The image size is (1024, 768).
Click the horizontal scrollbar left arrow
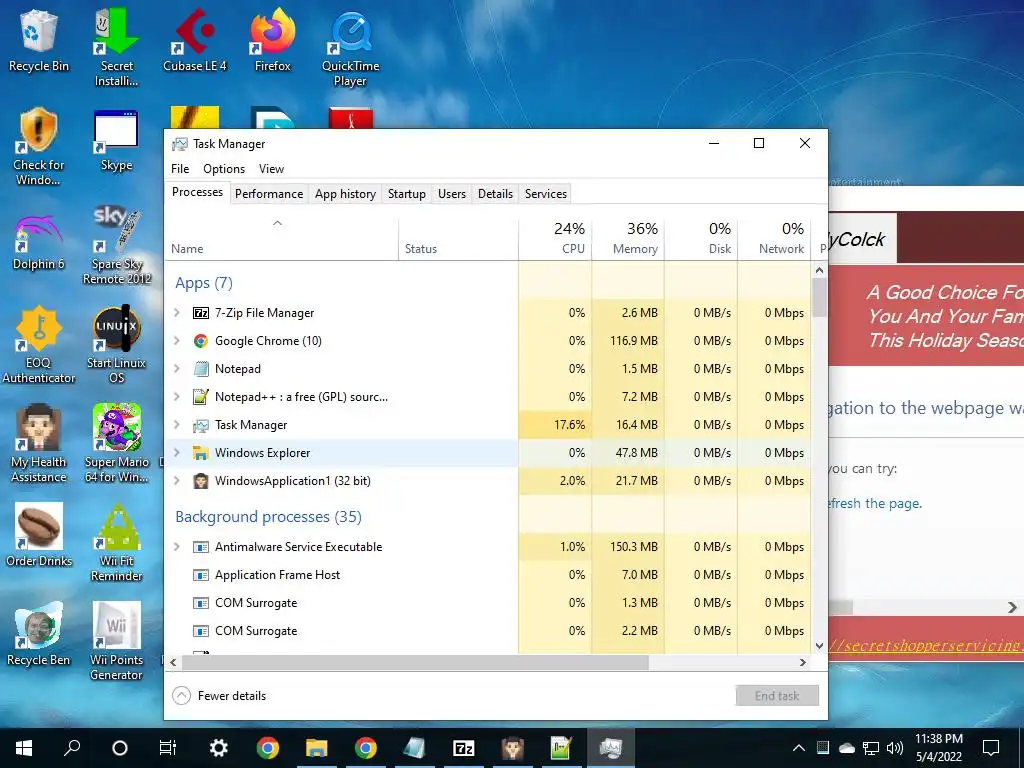[173, 662]
